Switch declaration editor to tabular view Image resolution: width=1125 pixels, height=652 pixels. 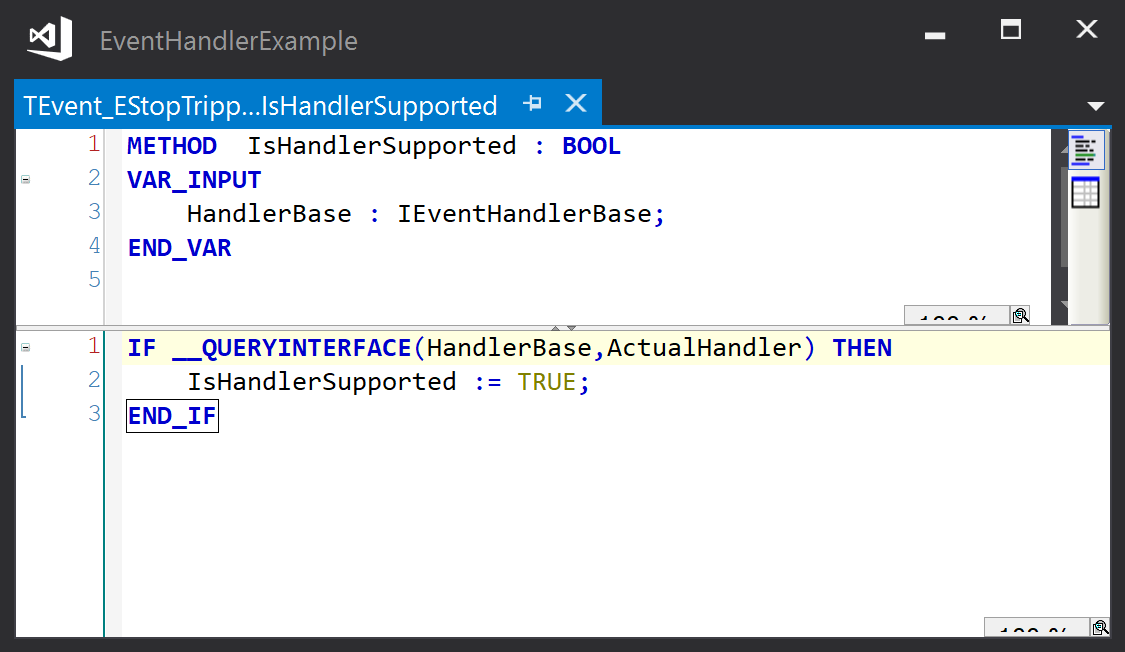point(1086,192)
